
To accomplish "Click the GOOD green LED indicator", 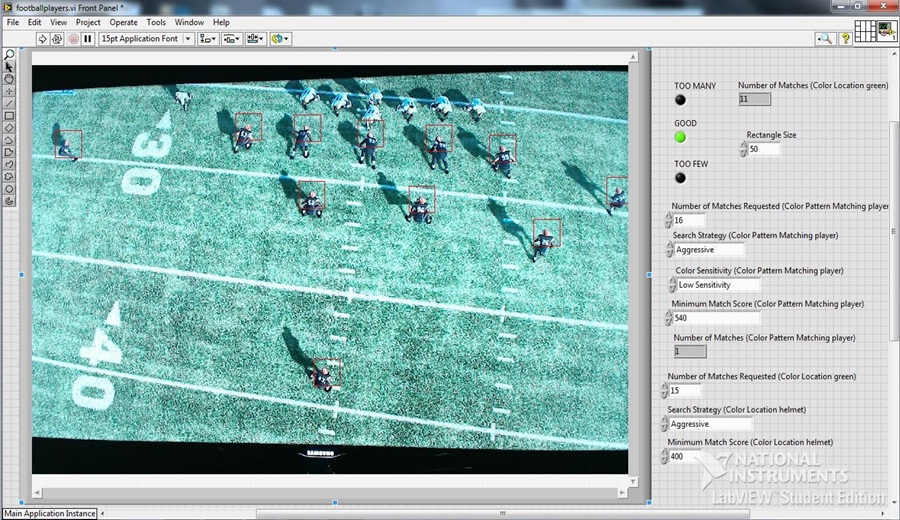I will 680,137.
